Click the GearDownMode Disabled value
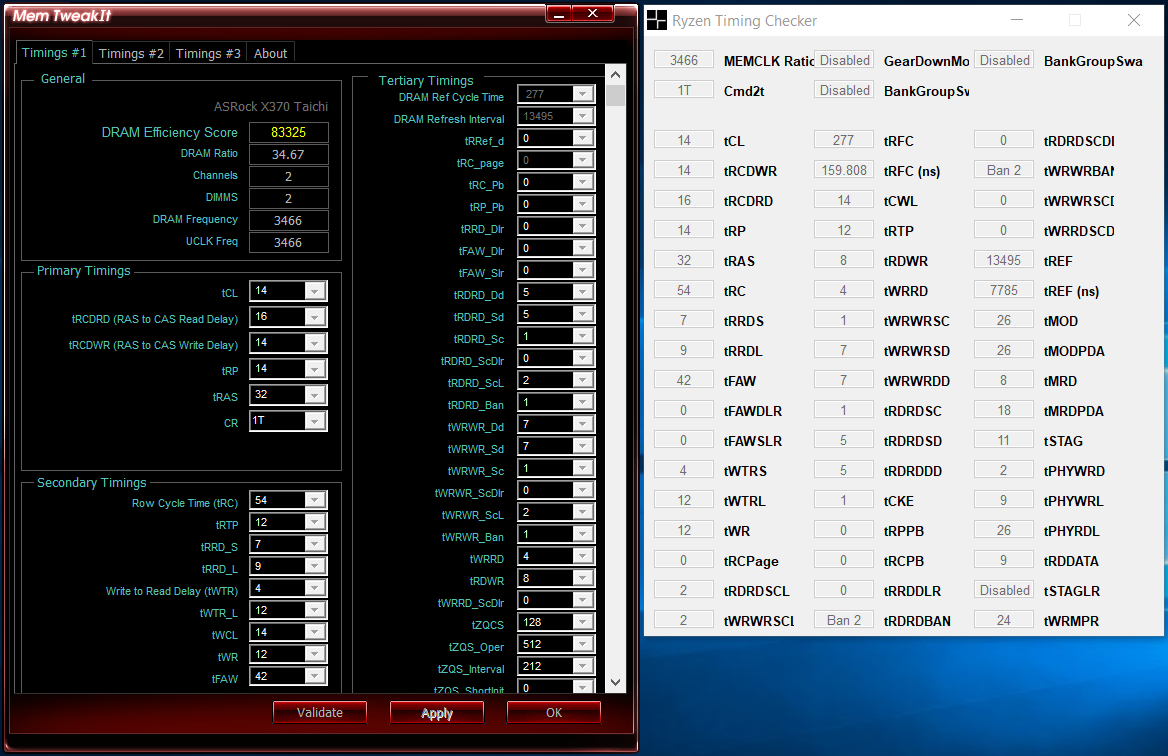 click(x=844, y=60)
